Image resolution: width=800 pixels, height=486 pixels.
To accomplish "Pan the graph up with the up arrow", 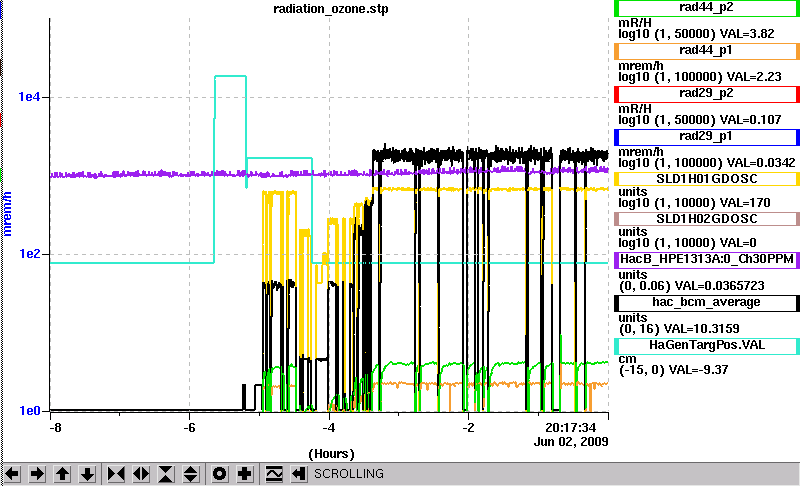I will coord(62,474).
